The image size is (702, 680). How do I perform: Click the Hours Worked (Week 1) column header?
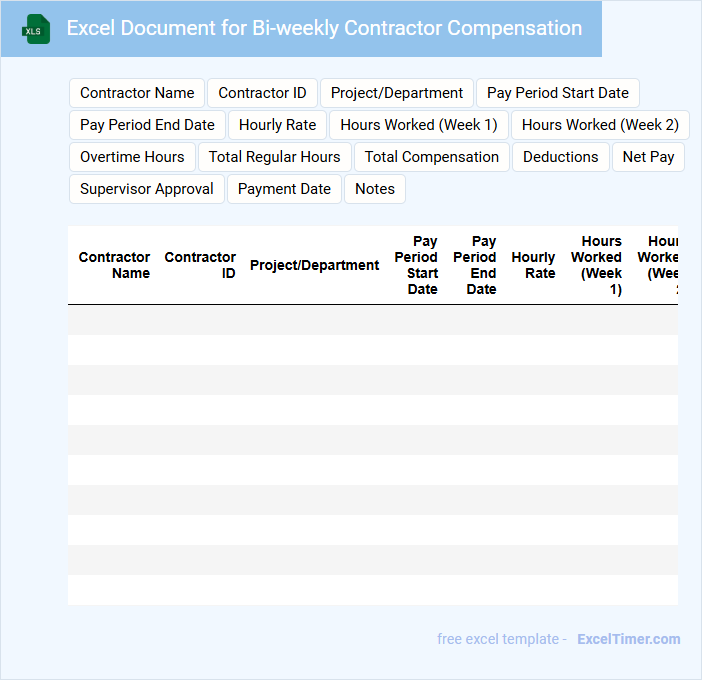[596, 265]
